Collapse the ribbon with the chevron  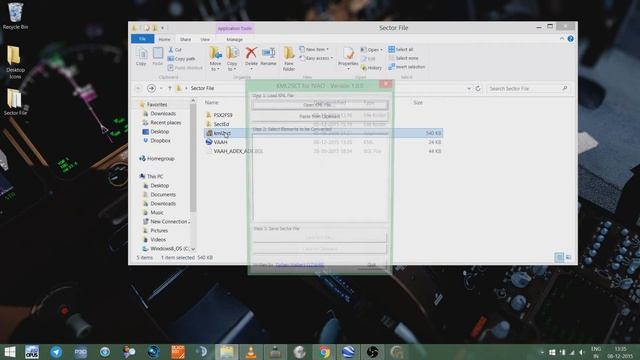click(x=562, y=39)
